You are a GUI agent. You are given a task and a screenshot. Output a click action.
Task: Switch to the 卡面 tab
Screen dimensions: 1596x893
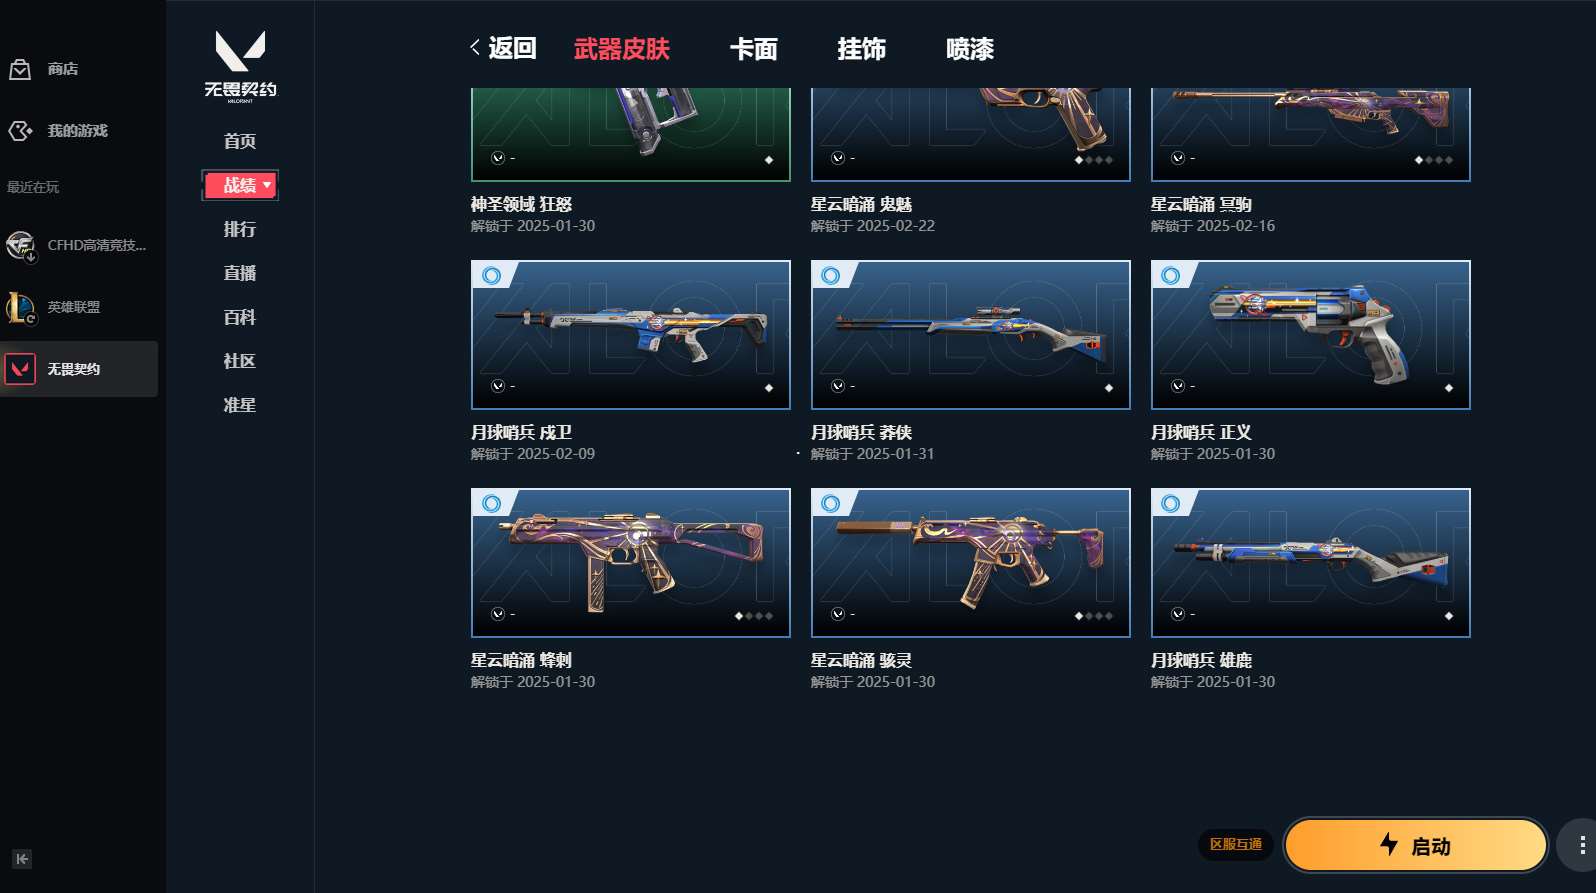753,49
